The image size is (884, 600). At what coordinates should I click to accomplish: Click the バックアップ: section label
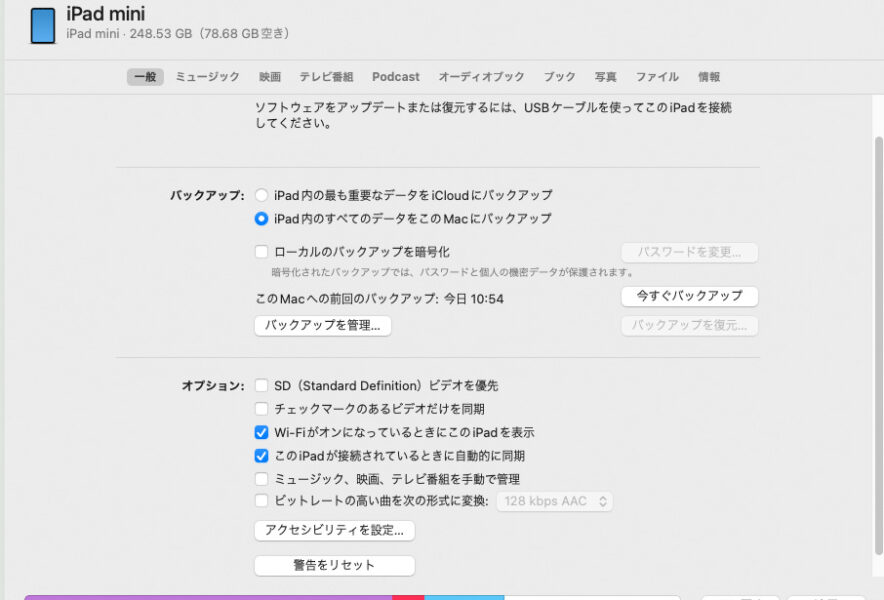(x=207, y=196)
